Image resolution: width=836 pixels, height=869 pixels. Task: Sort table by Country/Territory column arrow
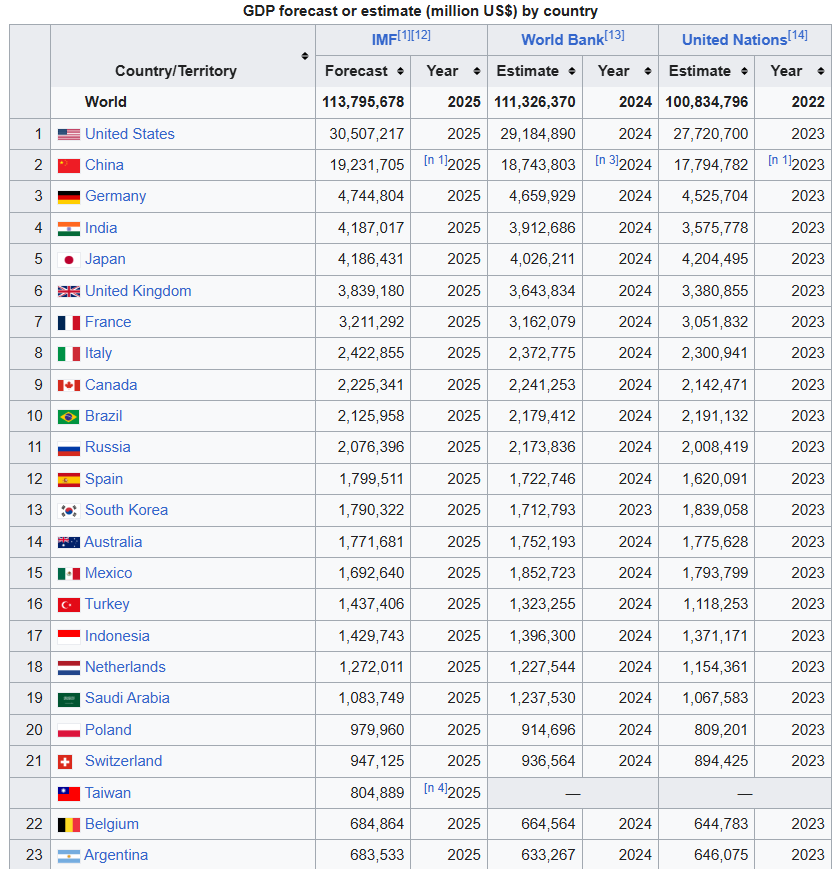point(304,56)
